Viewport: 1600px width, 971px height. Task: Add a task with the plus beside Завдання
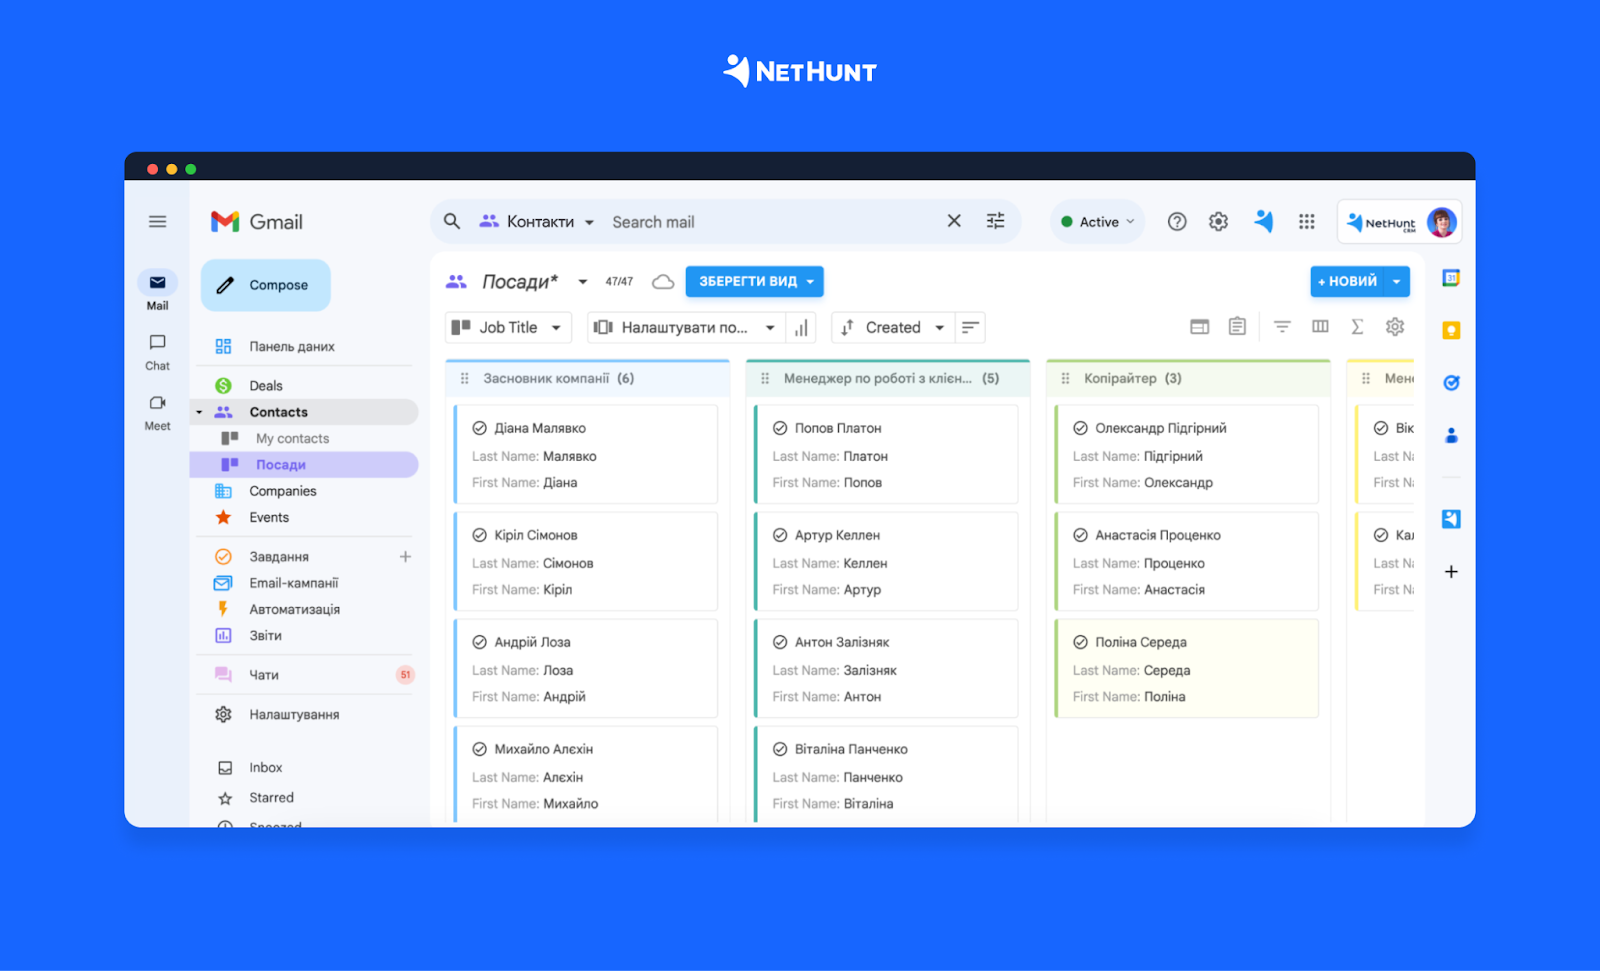(405, 557)
